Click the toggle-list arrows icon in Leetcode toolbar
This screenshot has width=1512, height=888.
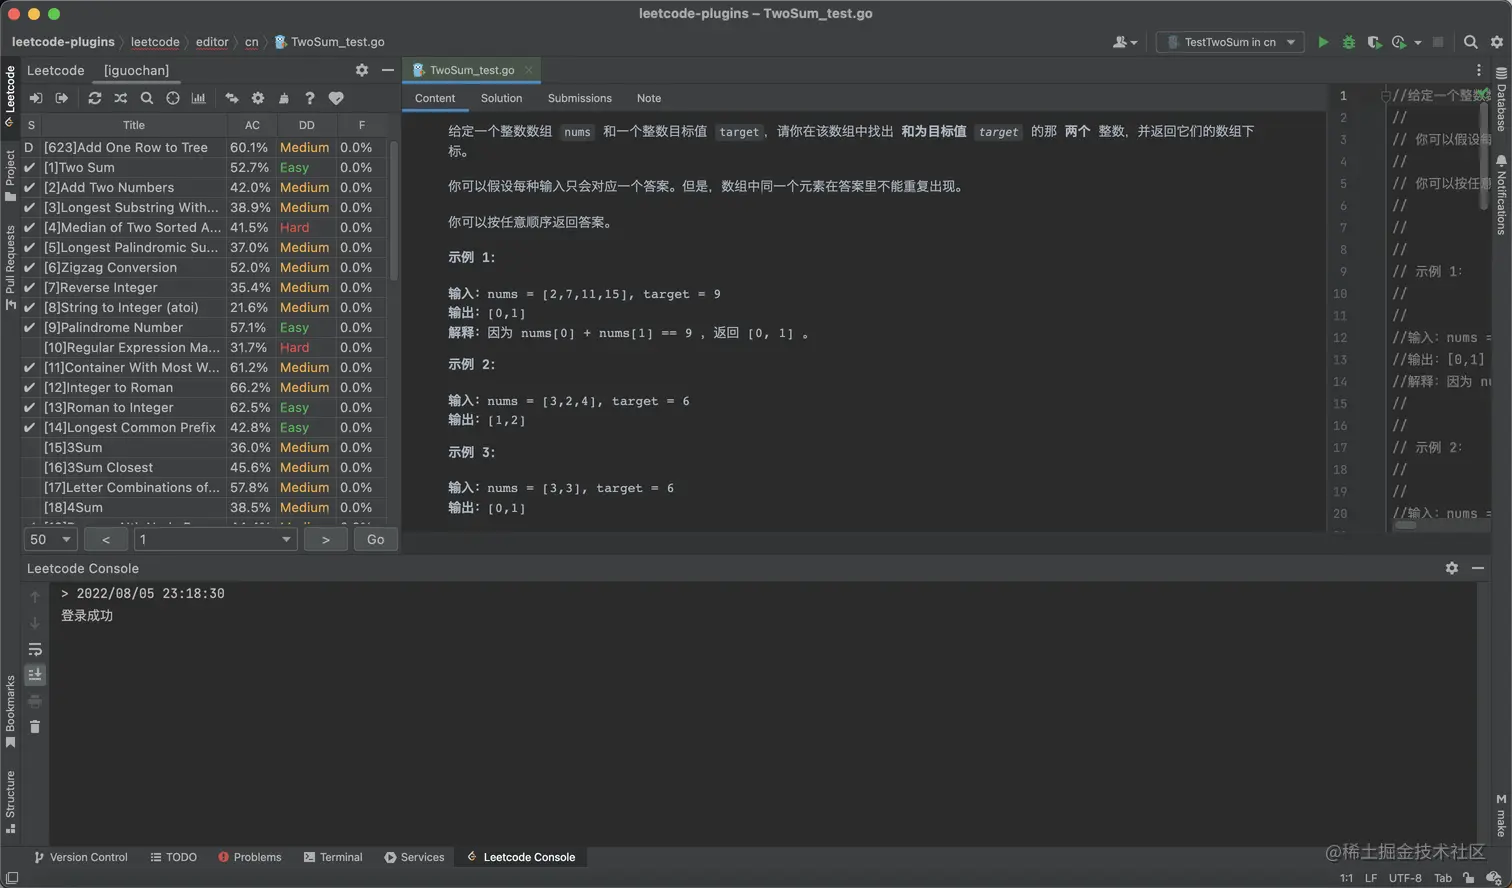click(232, 98)
